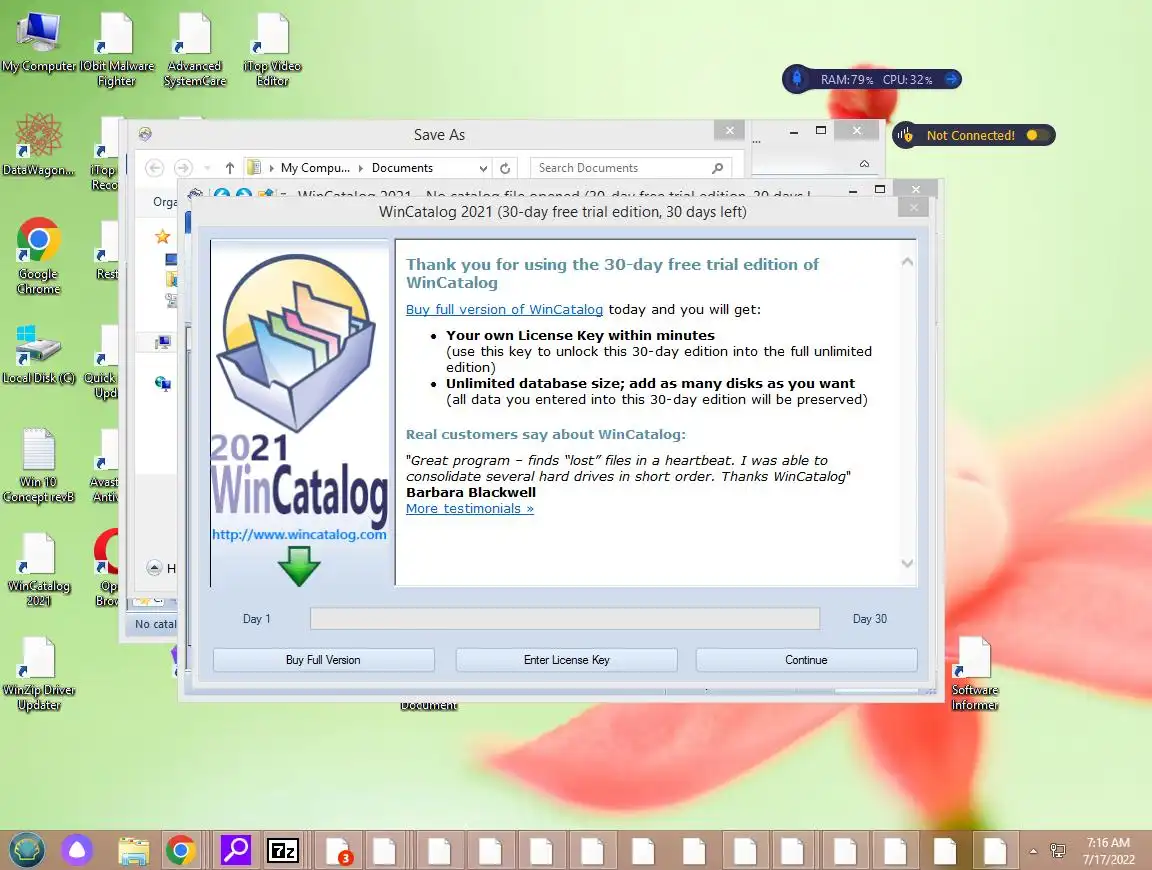Click Back arrow in Save As dialog

[x=154, y=168]
